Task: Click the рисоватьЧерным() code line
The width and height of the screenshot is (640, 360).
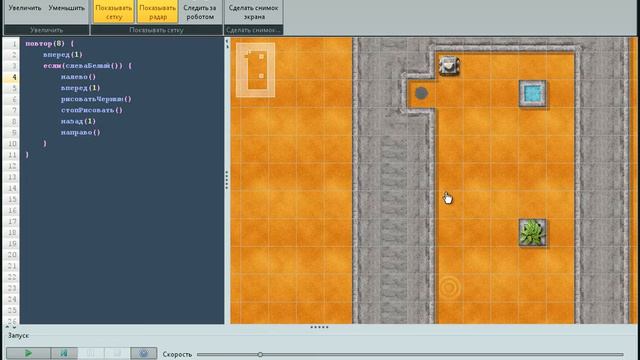Action: [96, 99]
